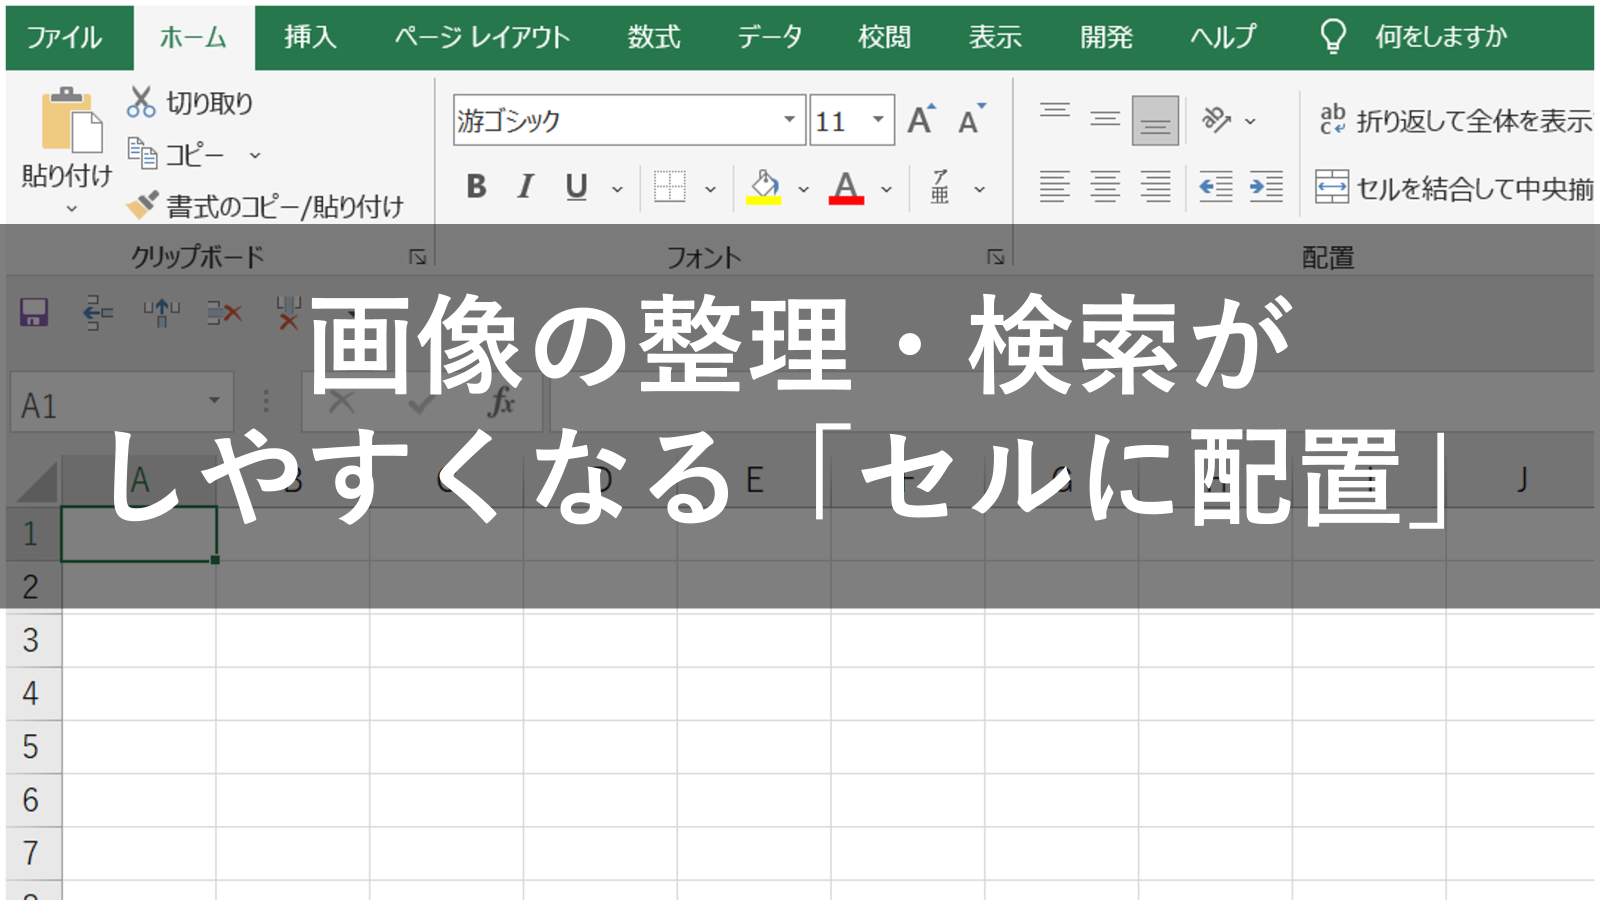
Task: Select row 5 header
Action: 31,746
